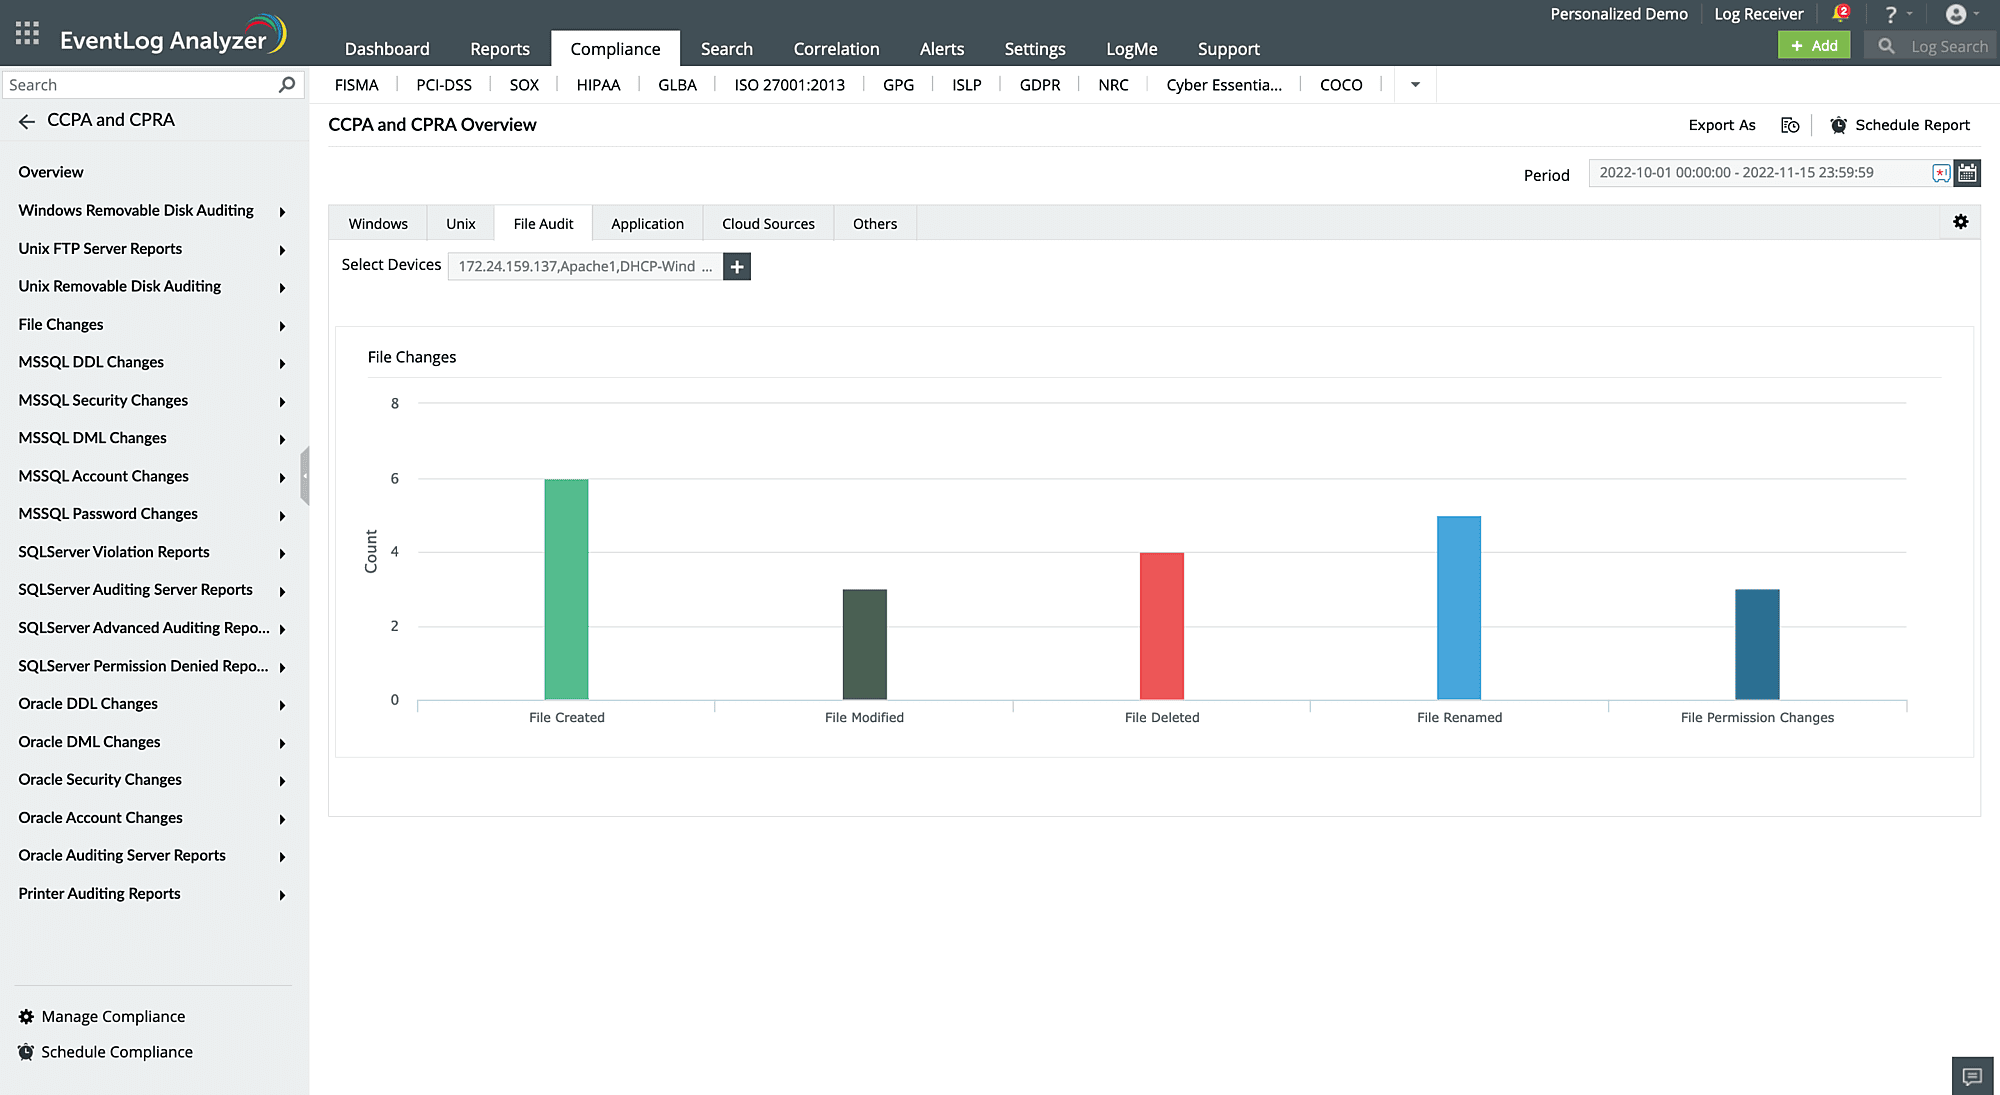
Task: Switch to the Cloud Sources tab
Action: [768, 224]
